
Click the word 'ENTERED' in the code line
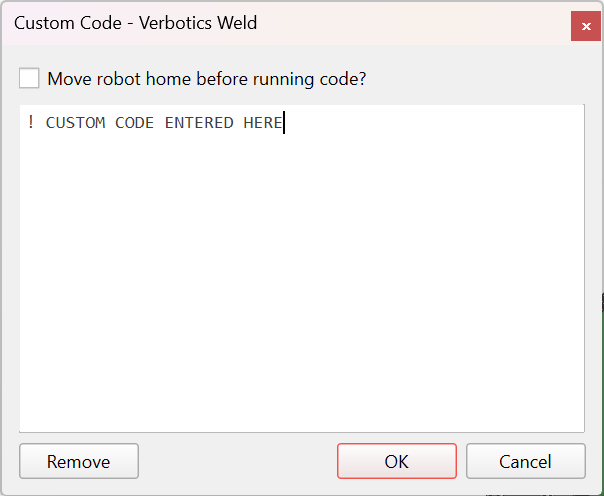point(199,123)
